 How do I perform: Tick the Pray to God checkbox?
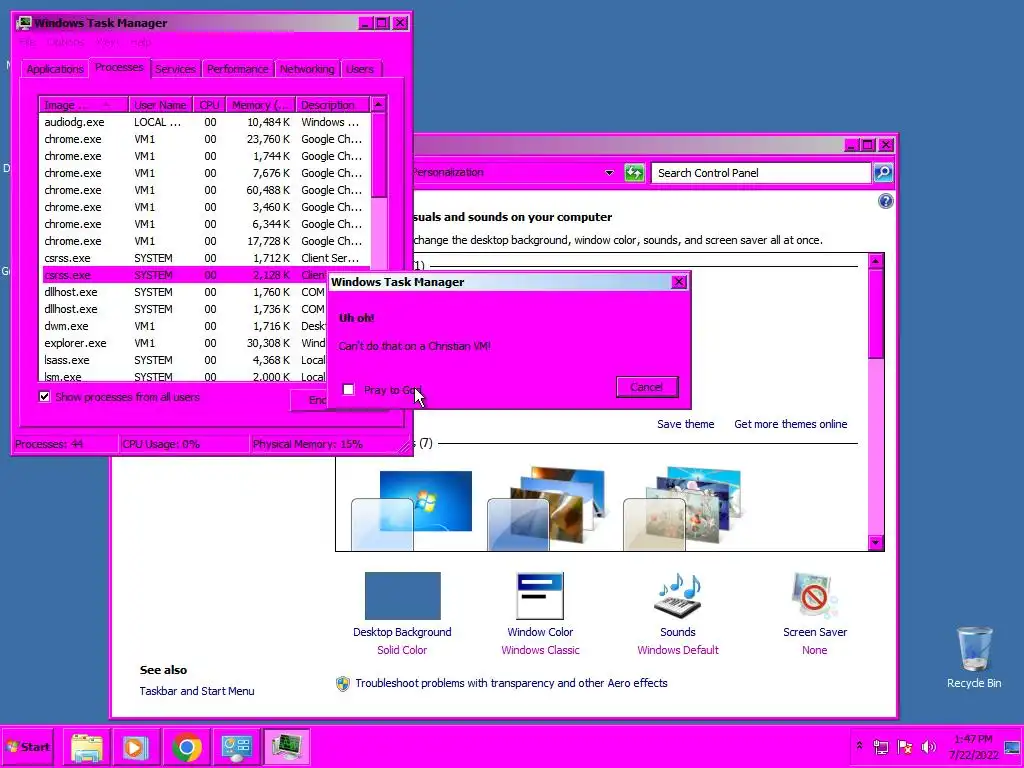[348, 390]
